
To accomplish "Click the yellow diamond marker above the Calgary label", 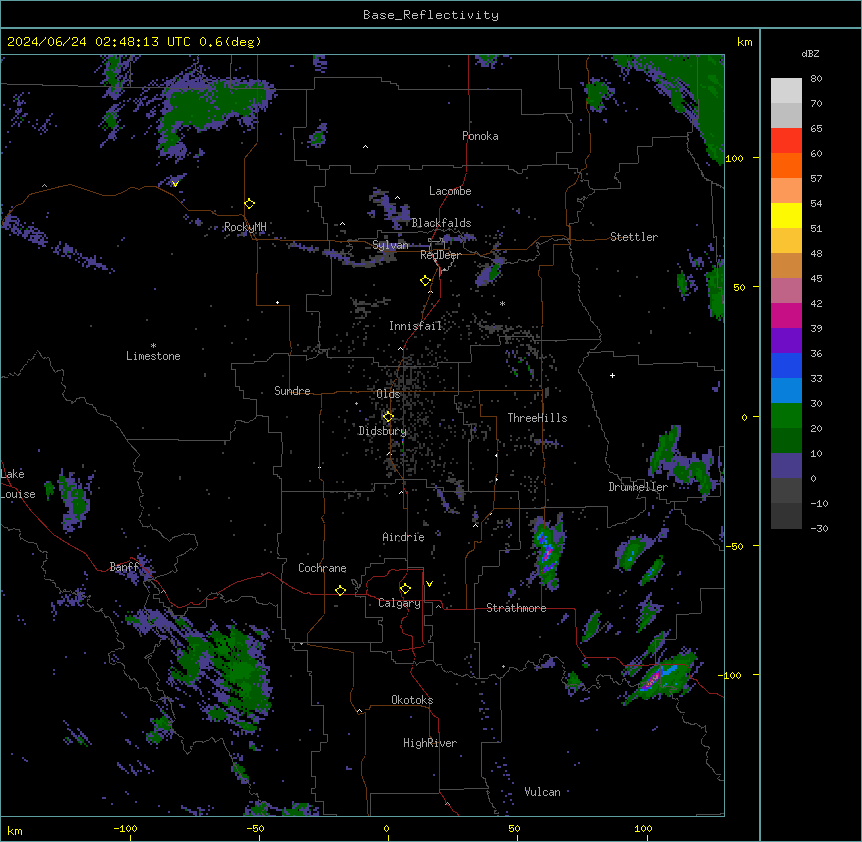I will pos(405,589).
